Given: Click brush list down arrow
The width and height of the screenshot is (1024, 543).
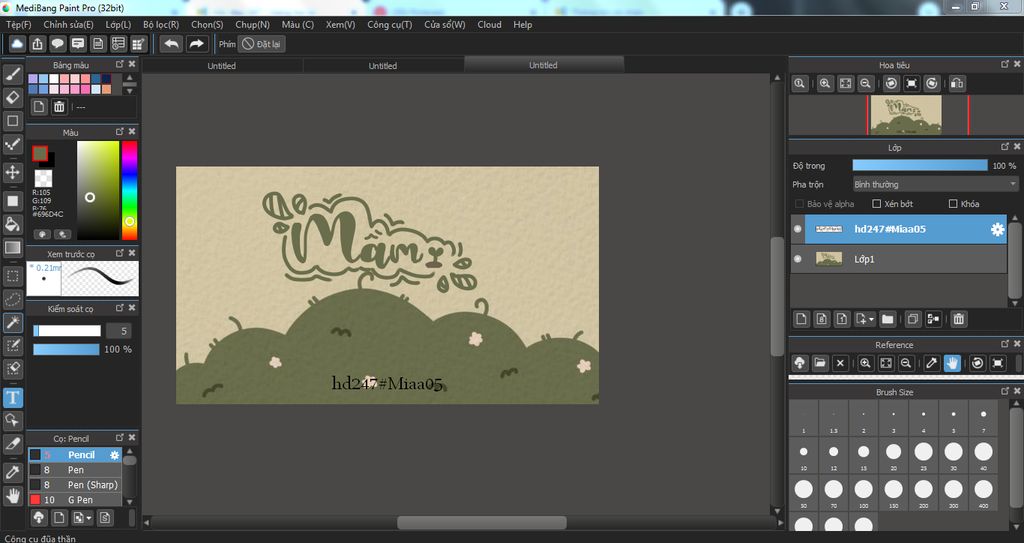Looking at the screenshot, I should (x=129, y=502).
